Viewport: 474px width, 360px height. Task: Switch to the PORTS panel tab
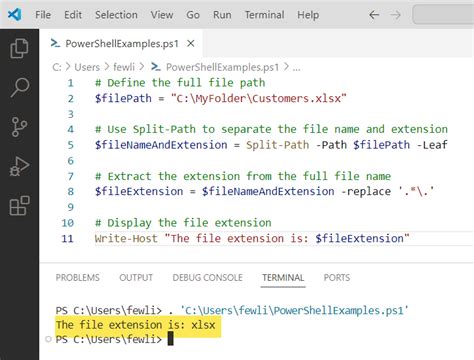pos(337,278)
